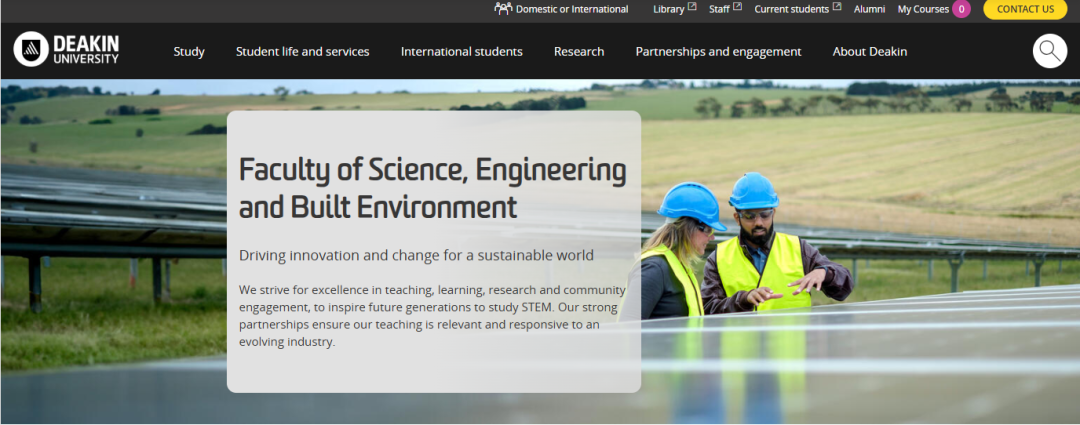Open the International students menu
The image size is (1080, 425).
[x=461, y=52]
